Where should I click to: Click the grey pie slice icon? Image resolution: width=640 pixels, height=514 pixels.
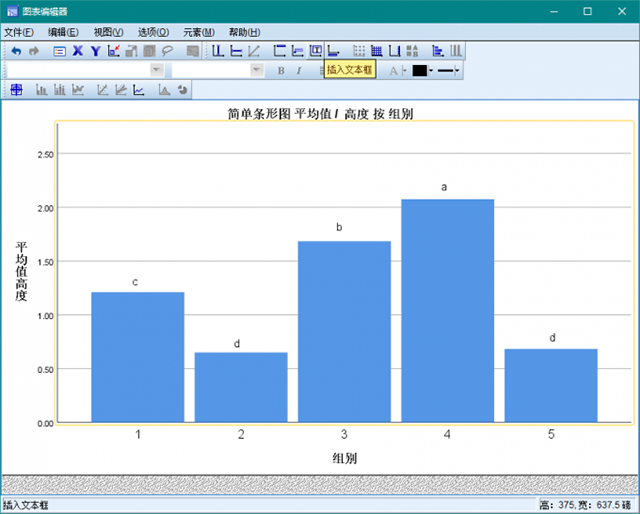(x=182, y=89)
